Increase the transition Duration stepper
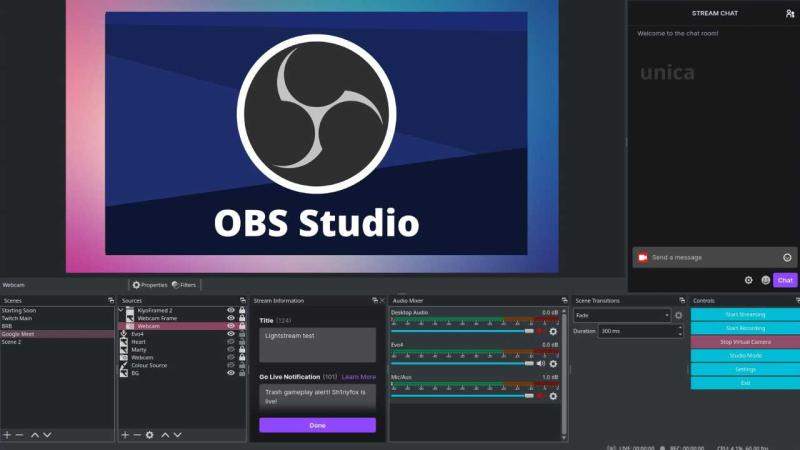800x450 pixels. click(x=680, y=328)
